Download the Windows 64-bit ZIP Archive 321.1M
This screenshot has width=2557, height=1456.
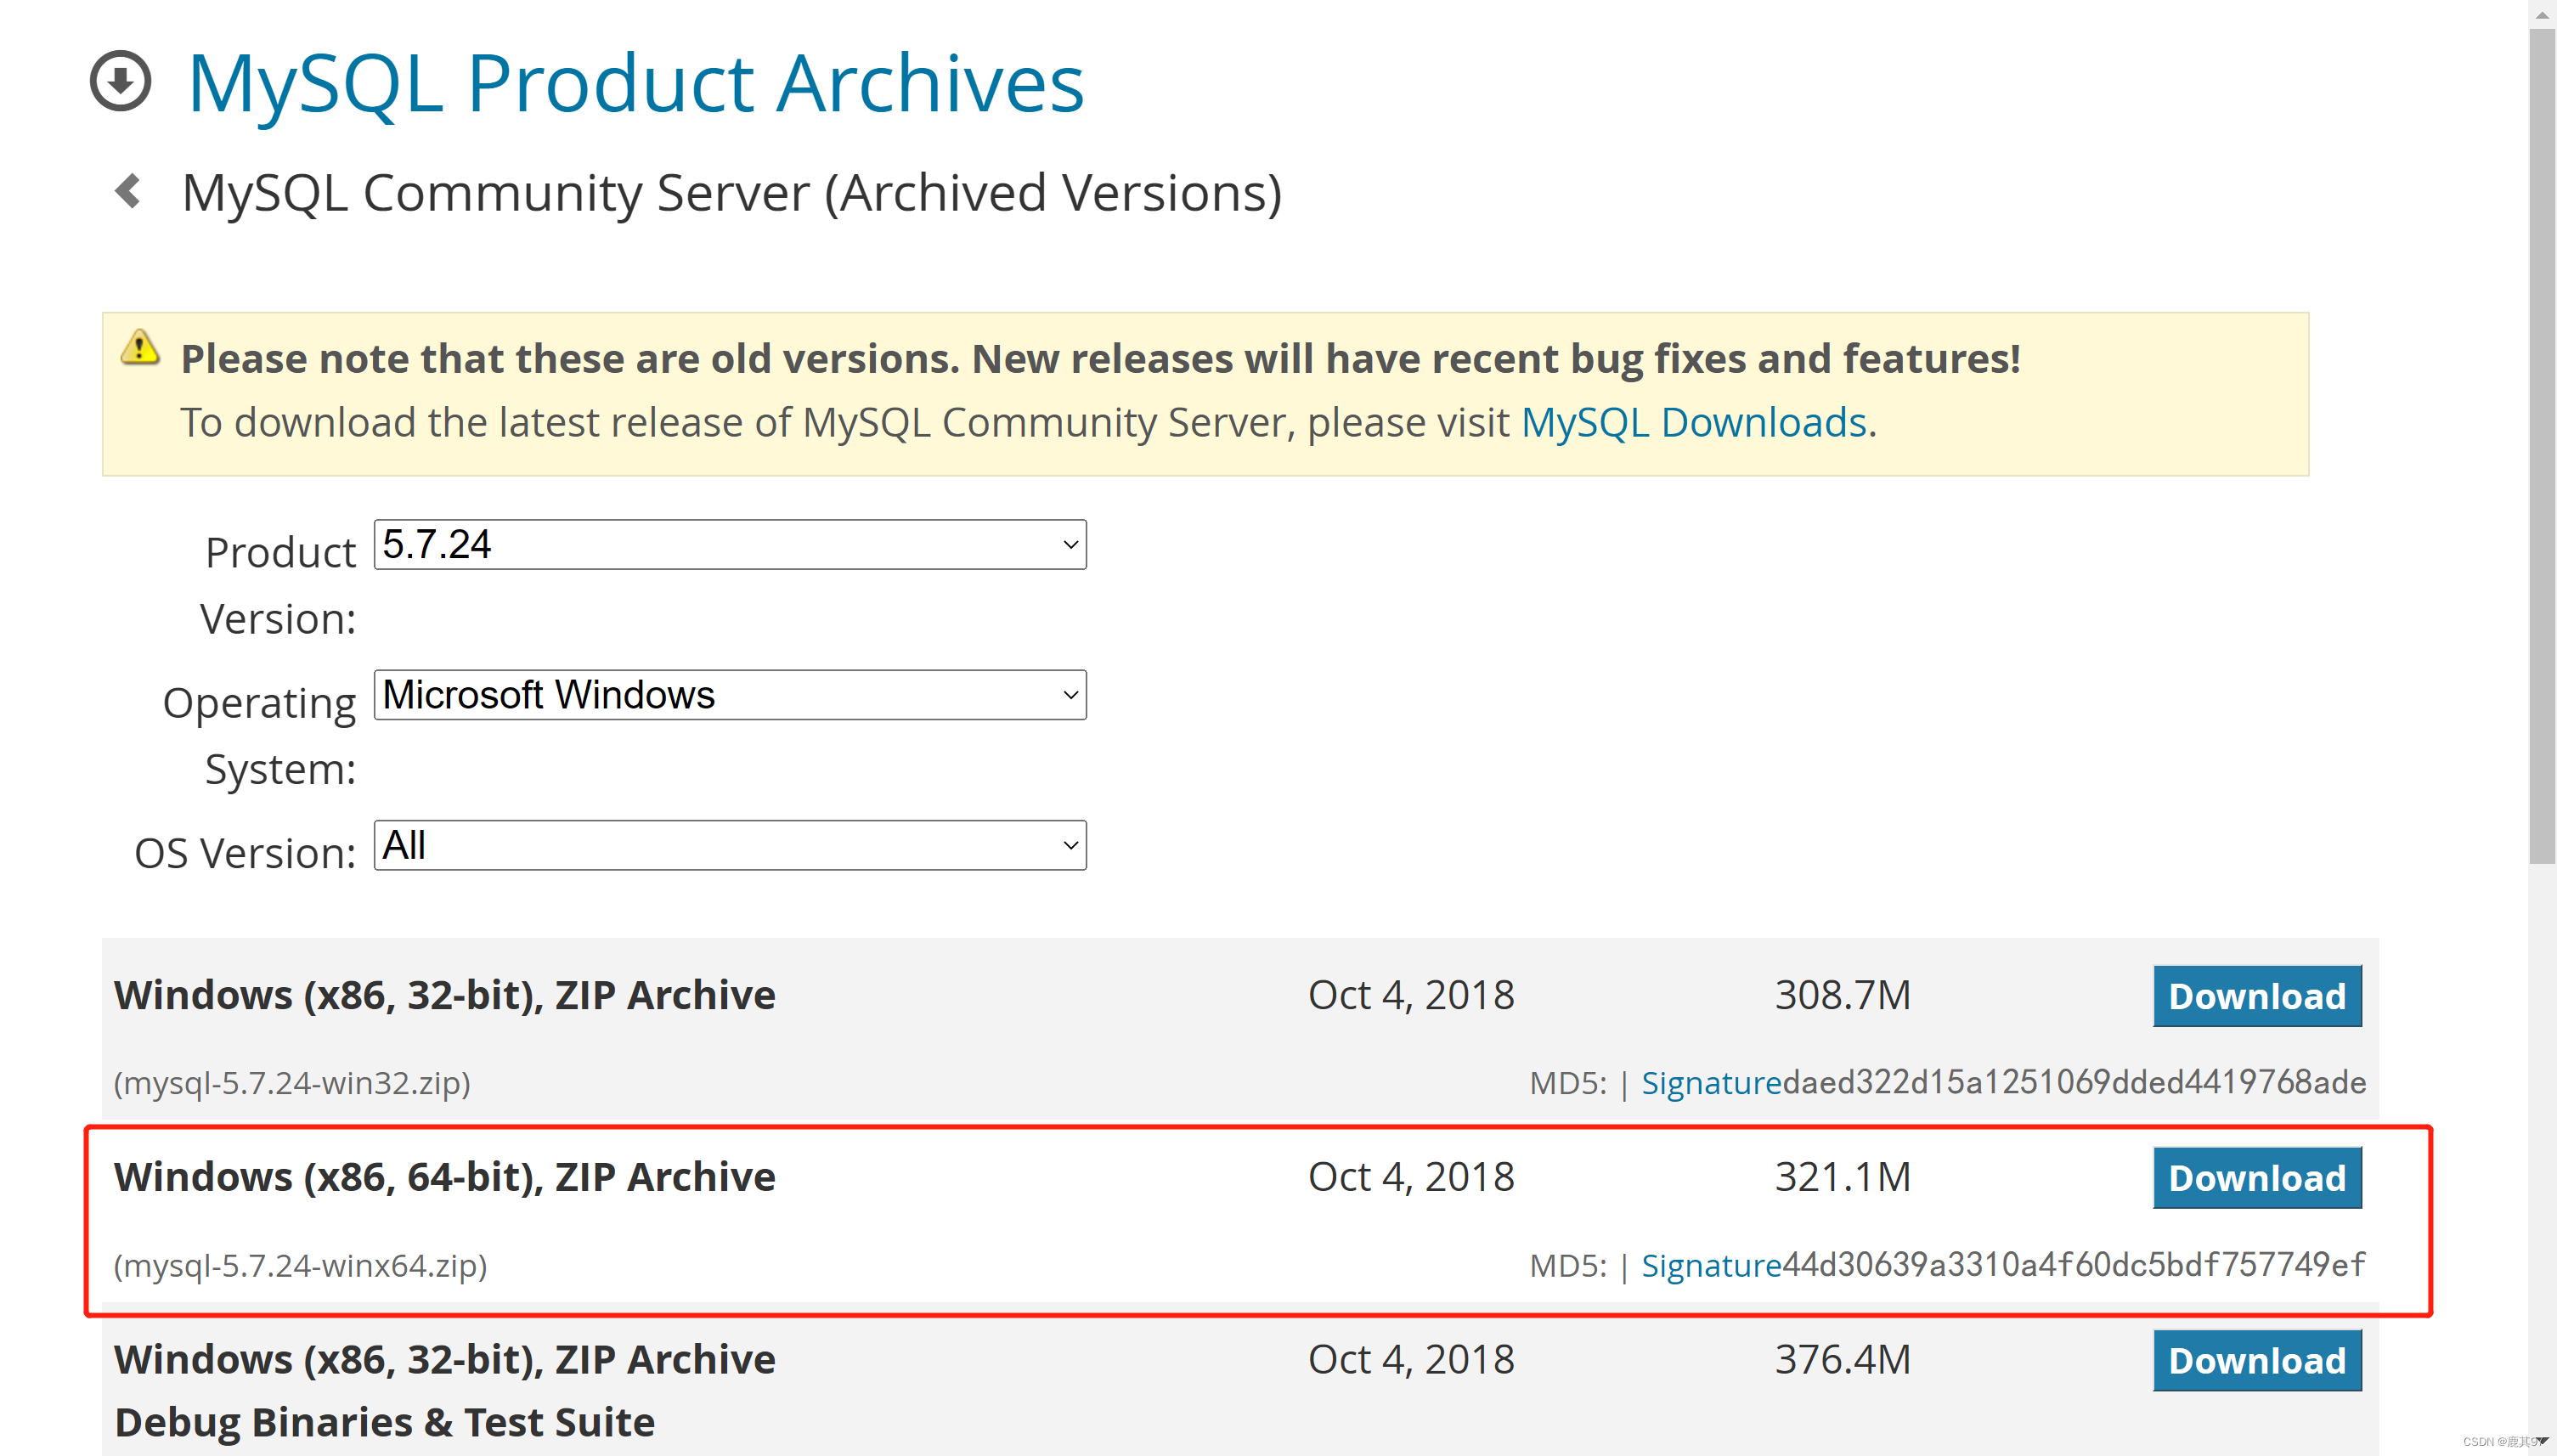click(2257, 1178)
